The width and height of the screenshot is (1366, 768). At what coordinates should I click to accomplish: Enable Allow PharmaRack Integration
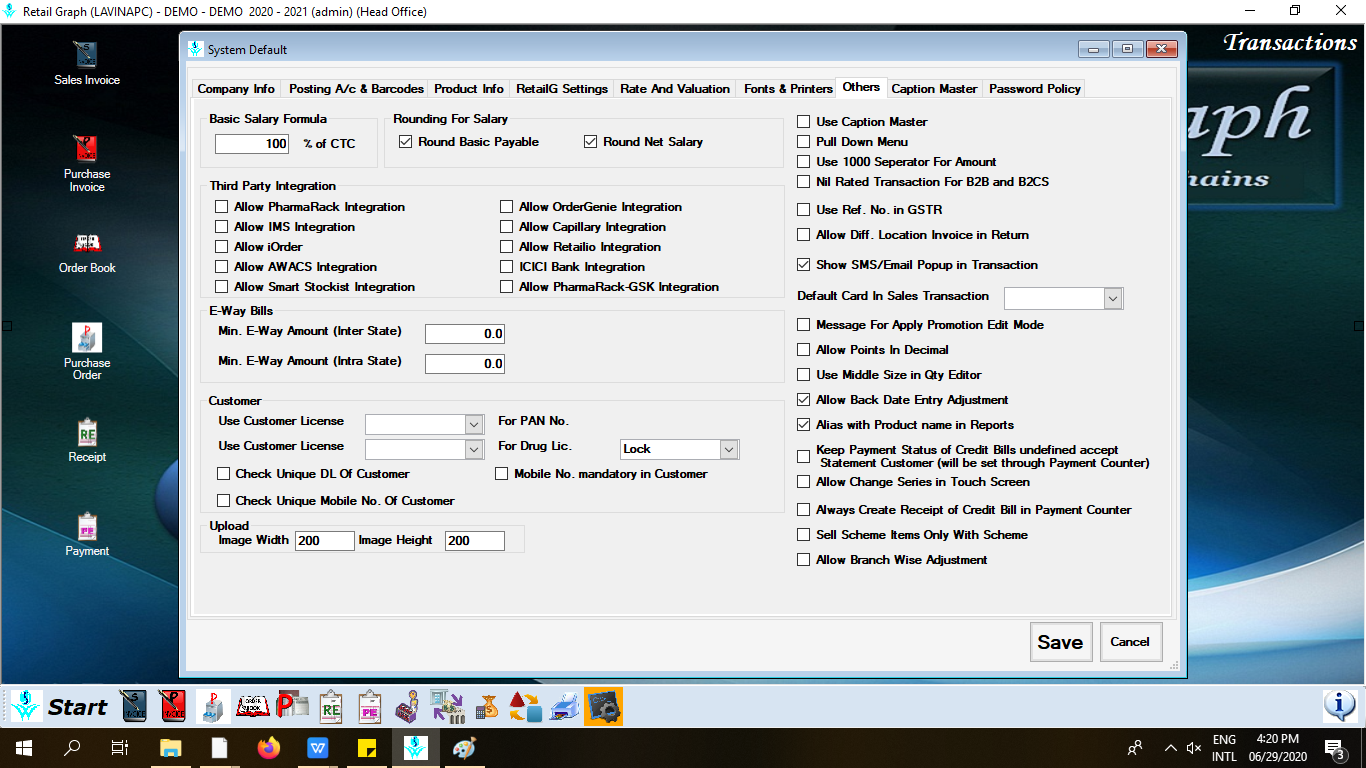click(x=221, y=207)
